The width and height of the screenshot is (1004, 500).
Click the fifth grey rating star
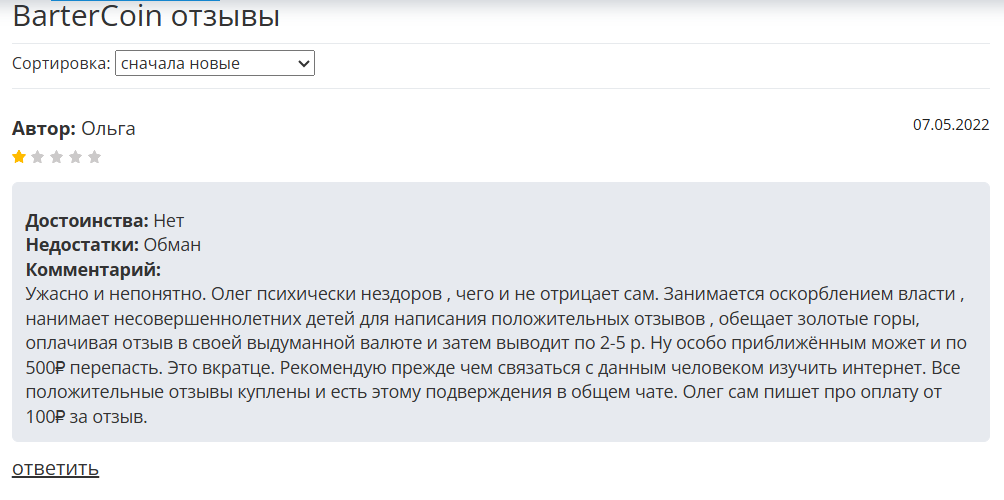pos(94,157)
